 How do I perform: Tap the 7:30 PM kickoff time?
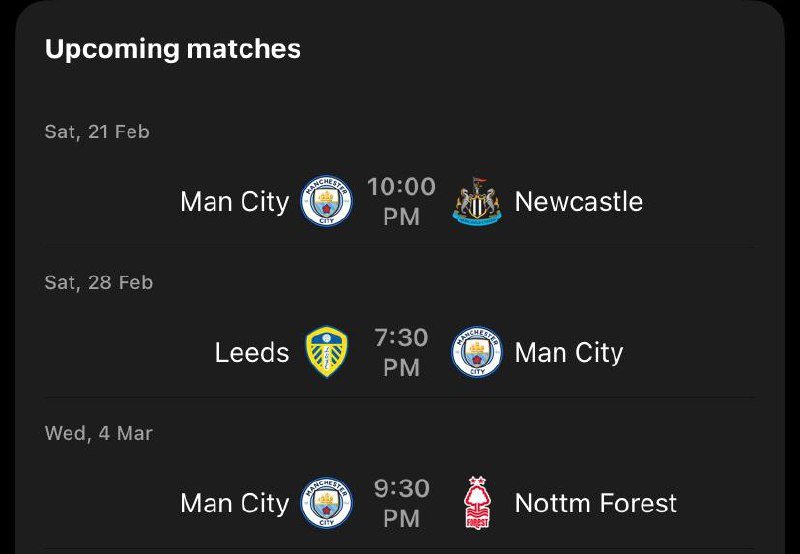tap(401, 352)
